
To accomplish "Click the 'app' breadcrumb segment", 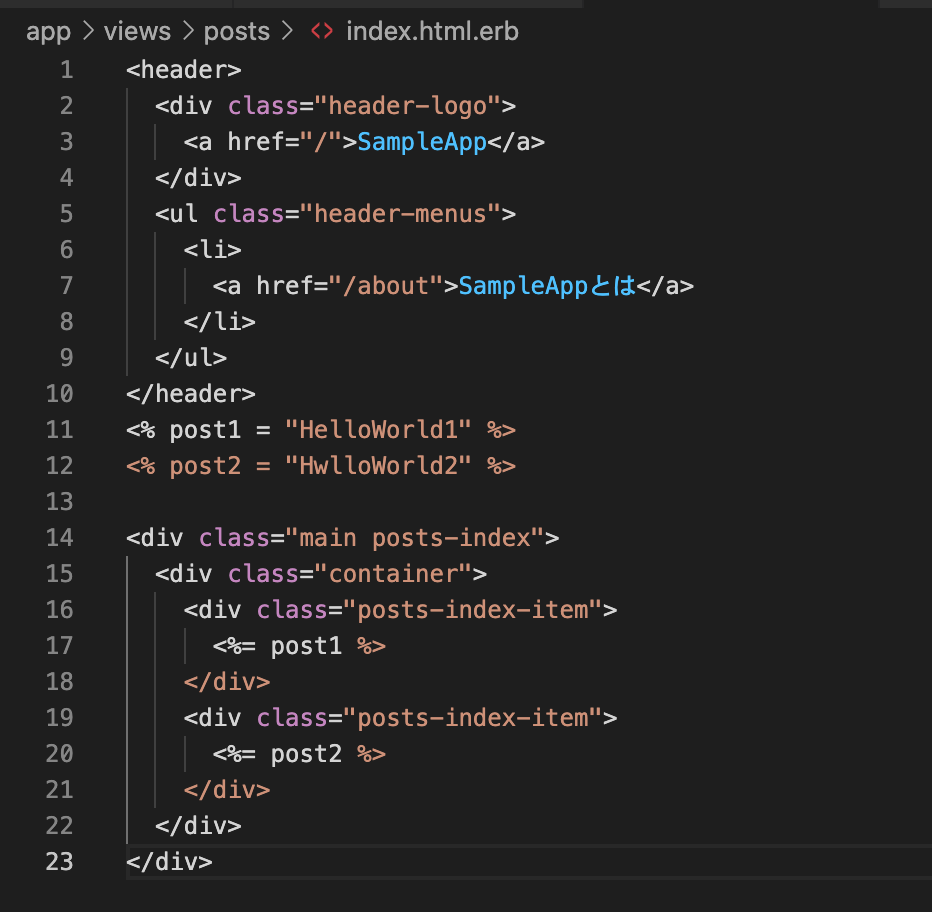I will point(48,32).
